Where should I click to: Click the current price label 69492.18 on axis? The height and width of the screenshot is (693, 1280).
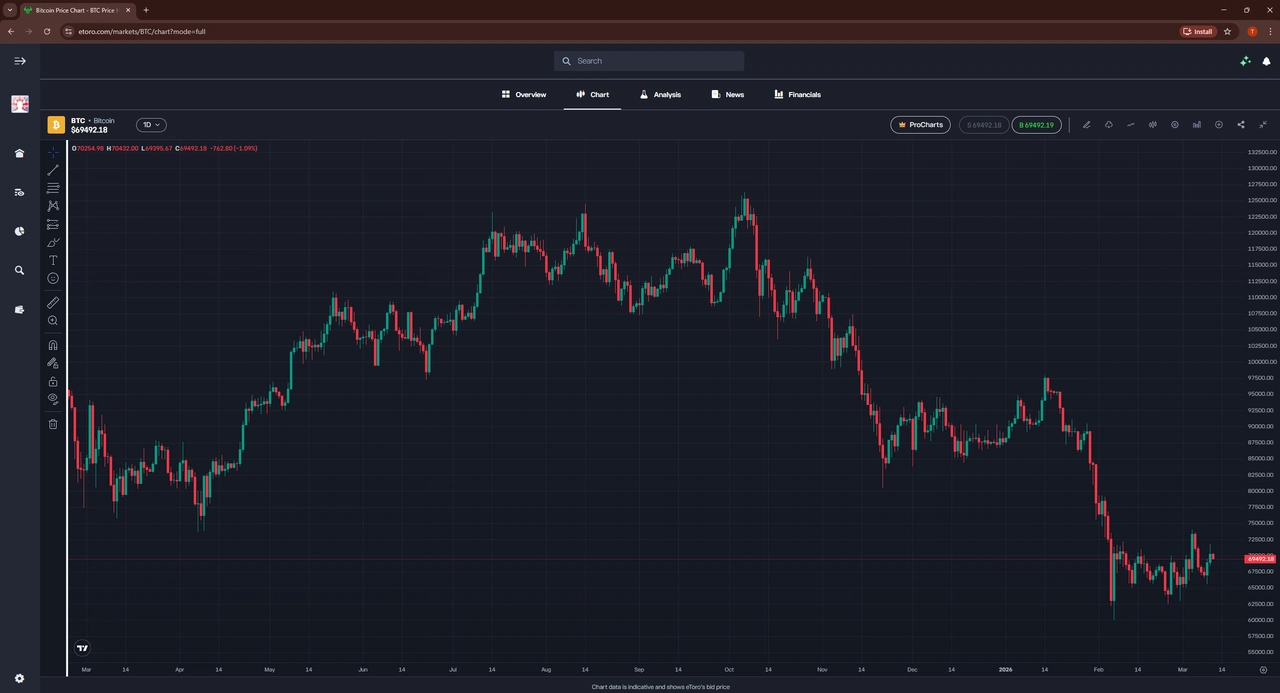1260,558
